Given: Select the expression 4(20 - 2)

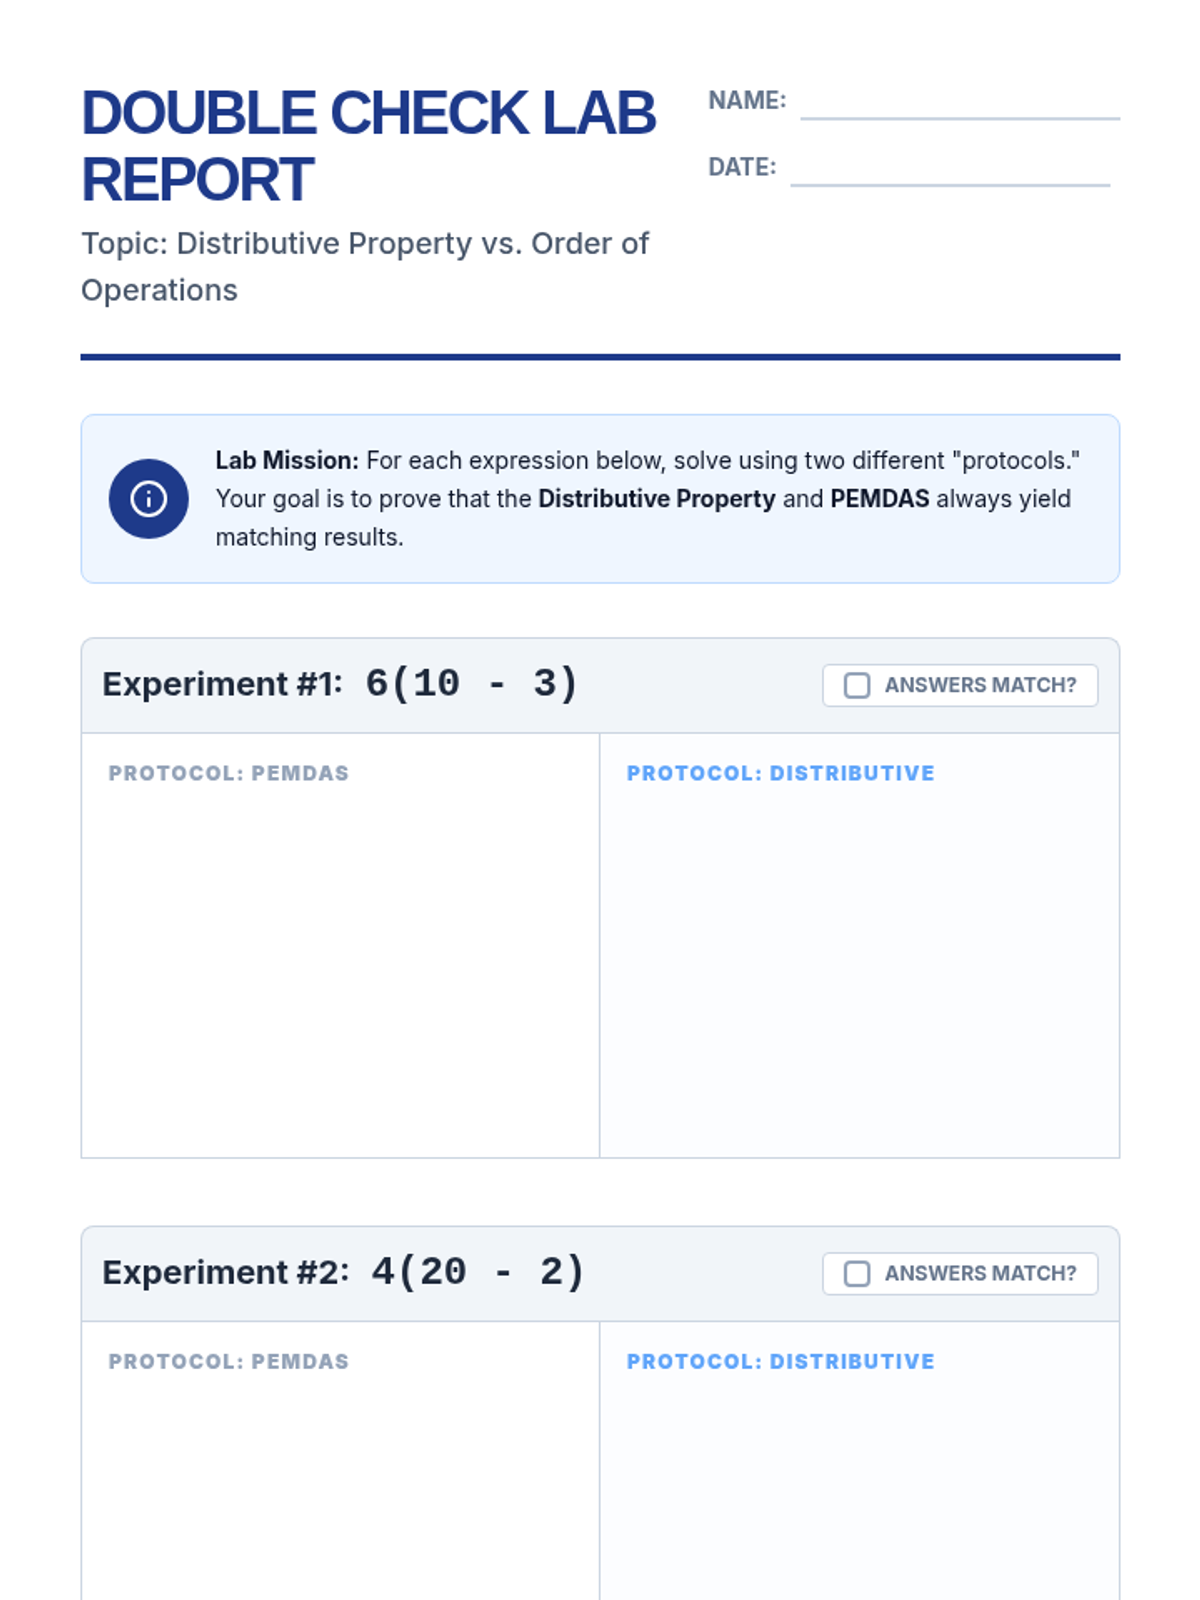Looking at the screenshot, I should [x=478, y=1272].
